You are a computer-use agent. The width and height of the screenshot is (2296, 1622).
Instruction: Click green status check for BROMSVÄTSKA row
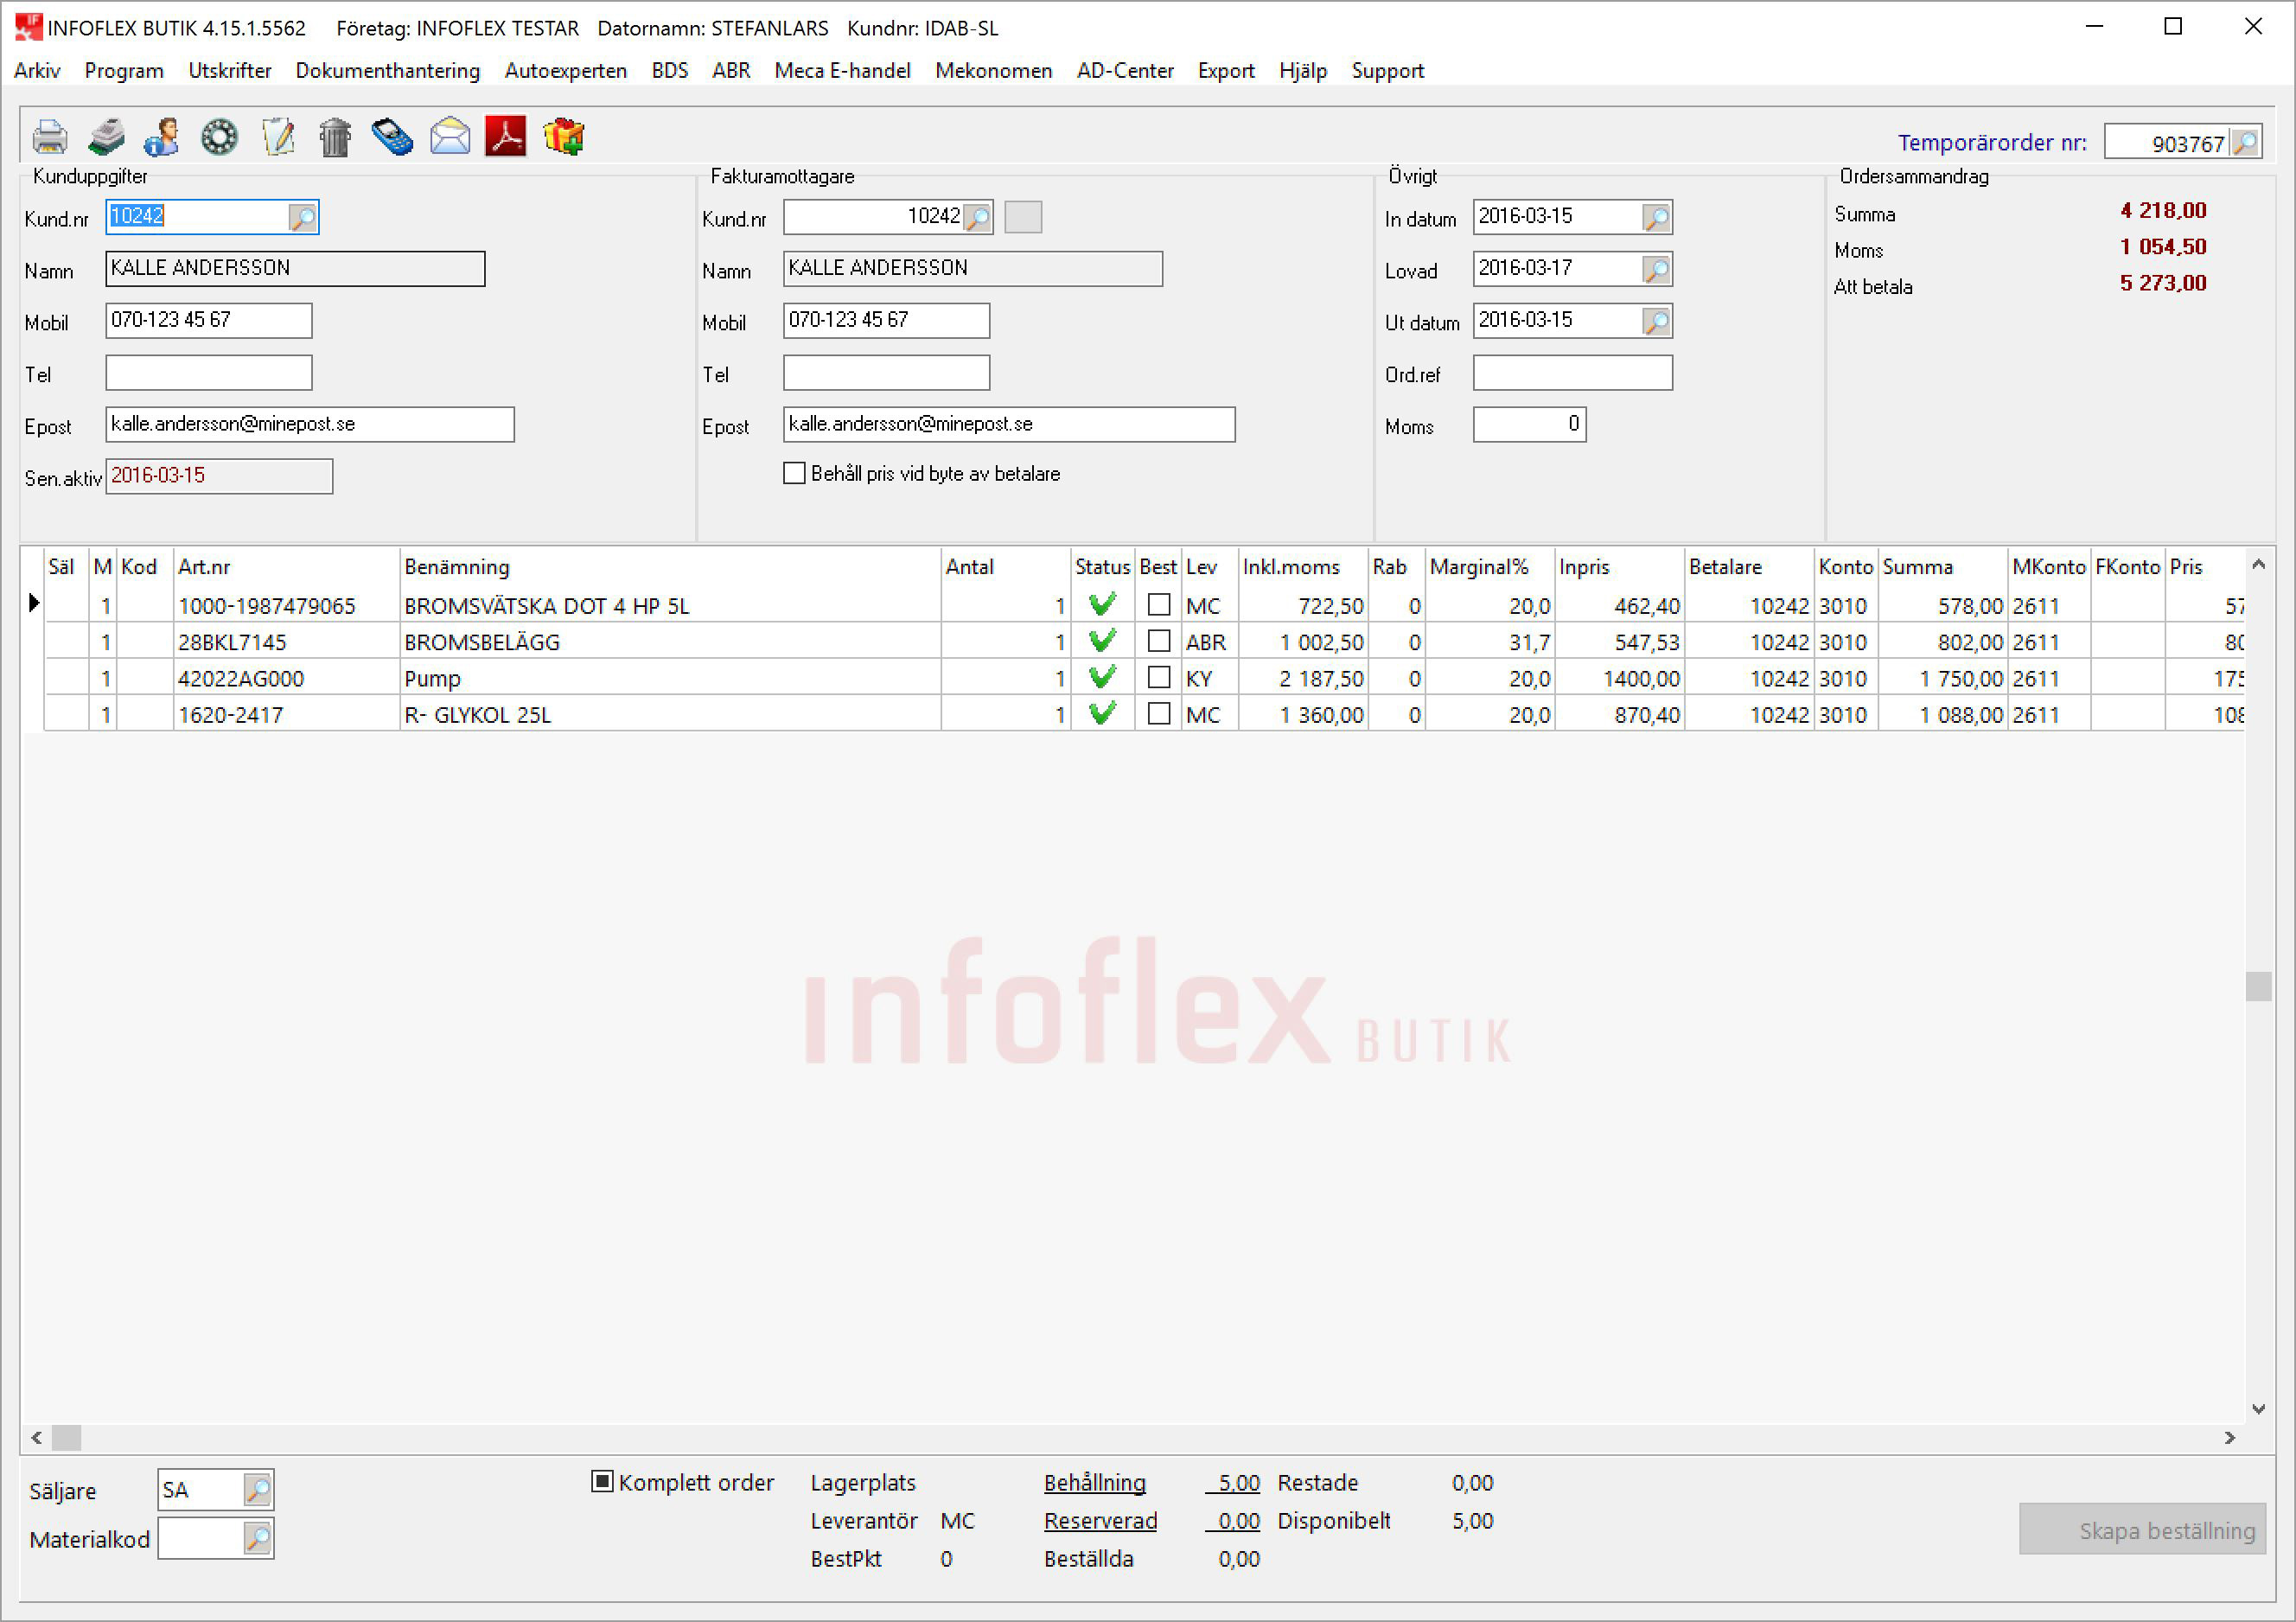tap(1103, 604)
